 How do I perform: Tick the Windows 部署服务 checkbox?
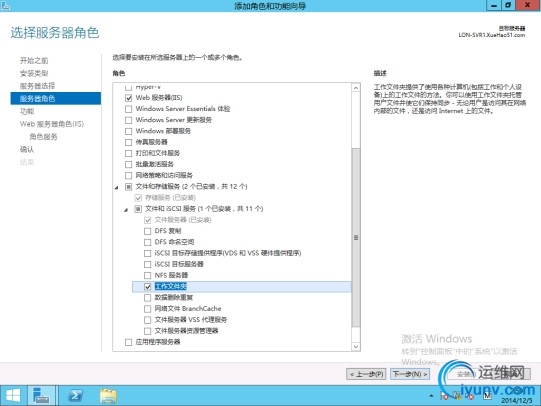click(x=128, y=131)
